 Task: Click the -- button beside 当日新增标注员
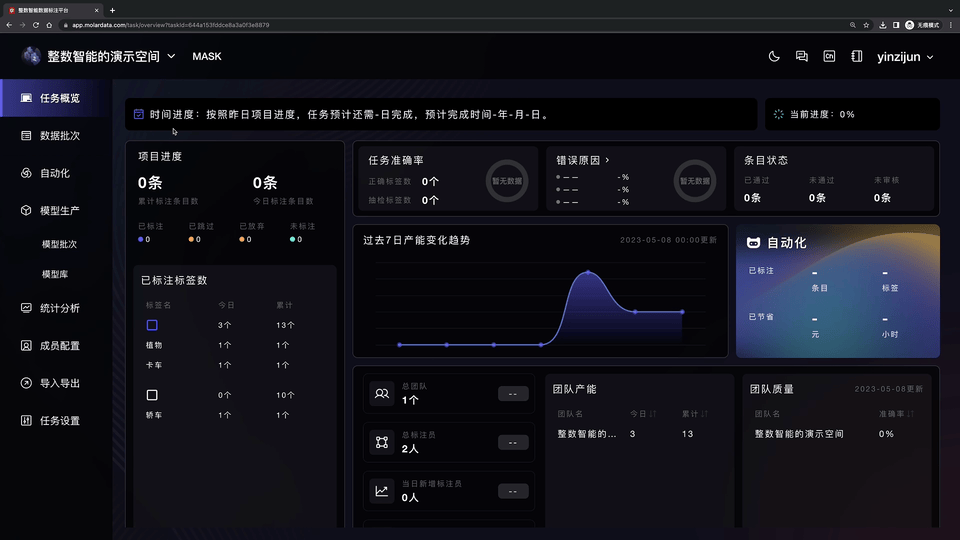(513, 491)
